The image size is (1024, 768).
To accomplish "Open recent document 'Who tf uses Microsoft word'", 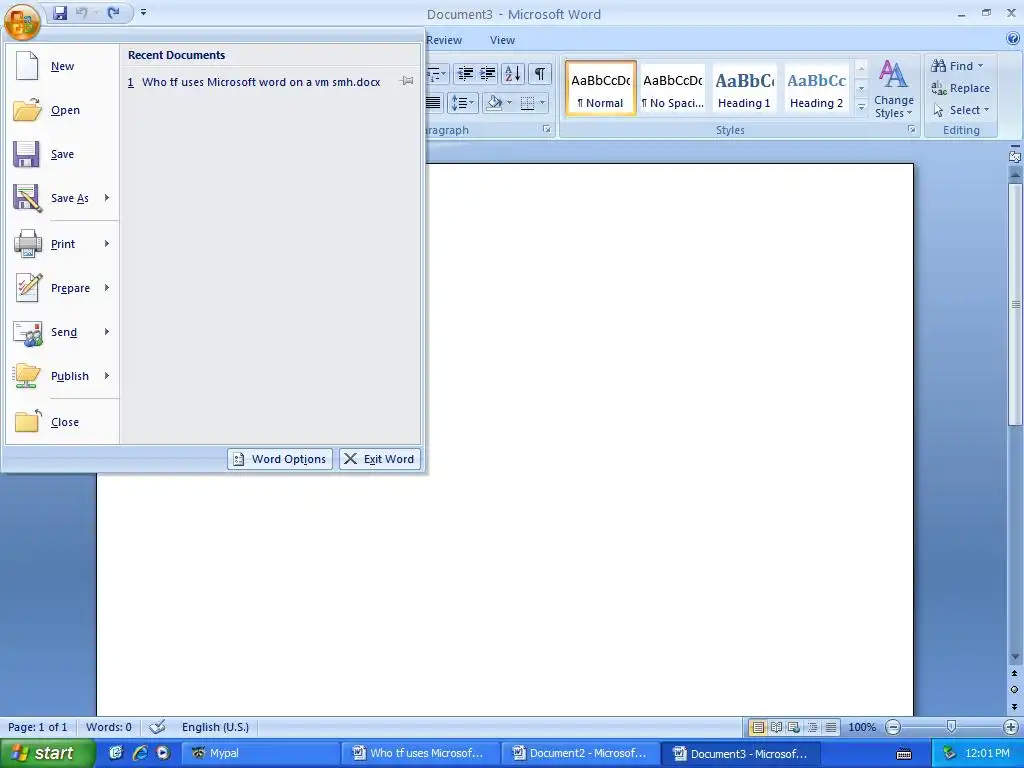I will [x=261, y=82].
